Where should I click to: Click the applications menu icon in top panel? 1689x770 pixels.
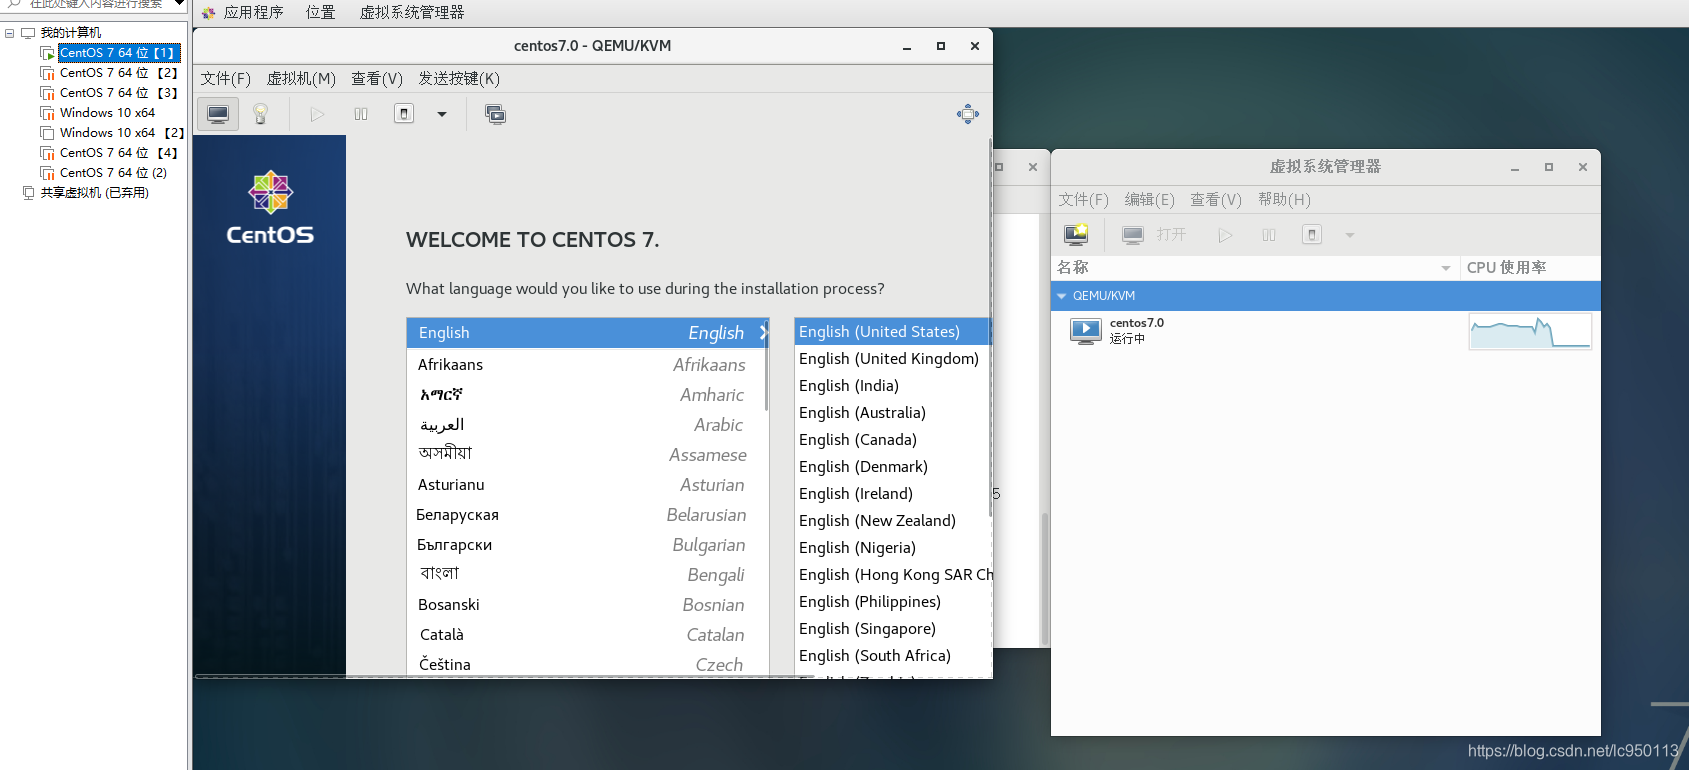coord(208,13)
